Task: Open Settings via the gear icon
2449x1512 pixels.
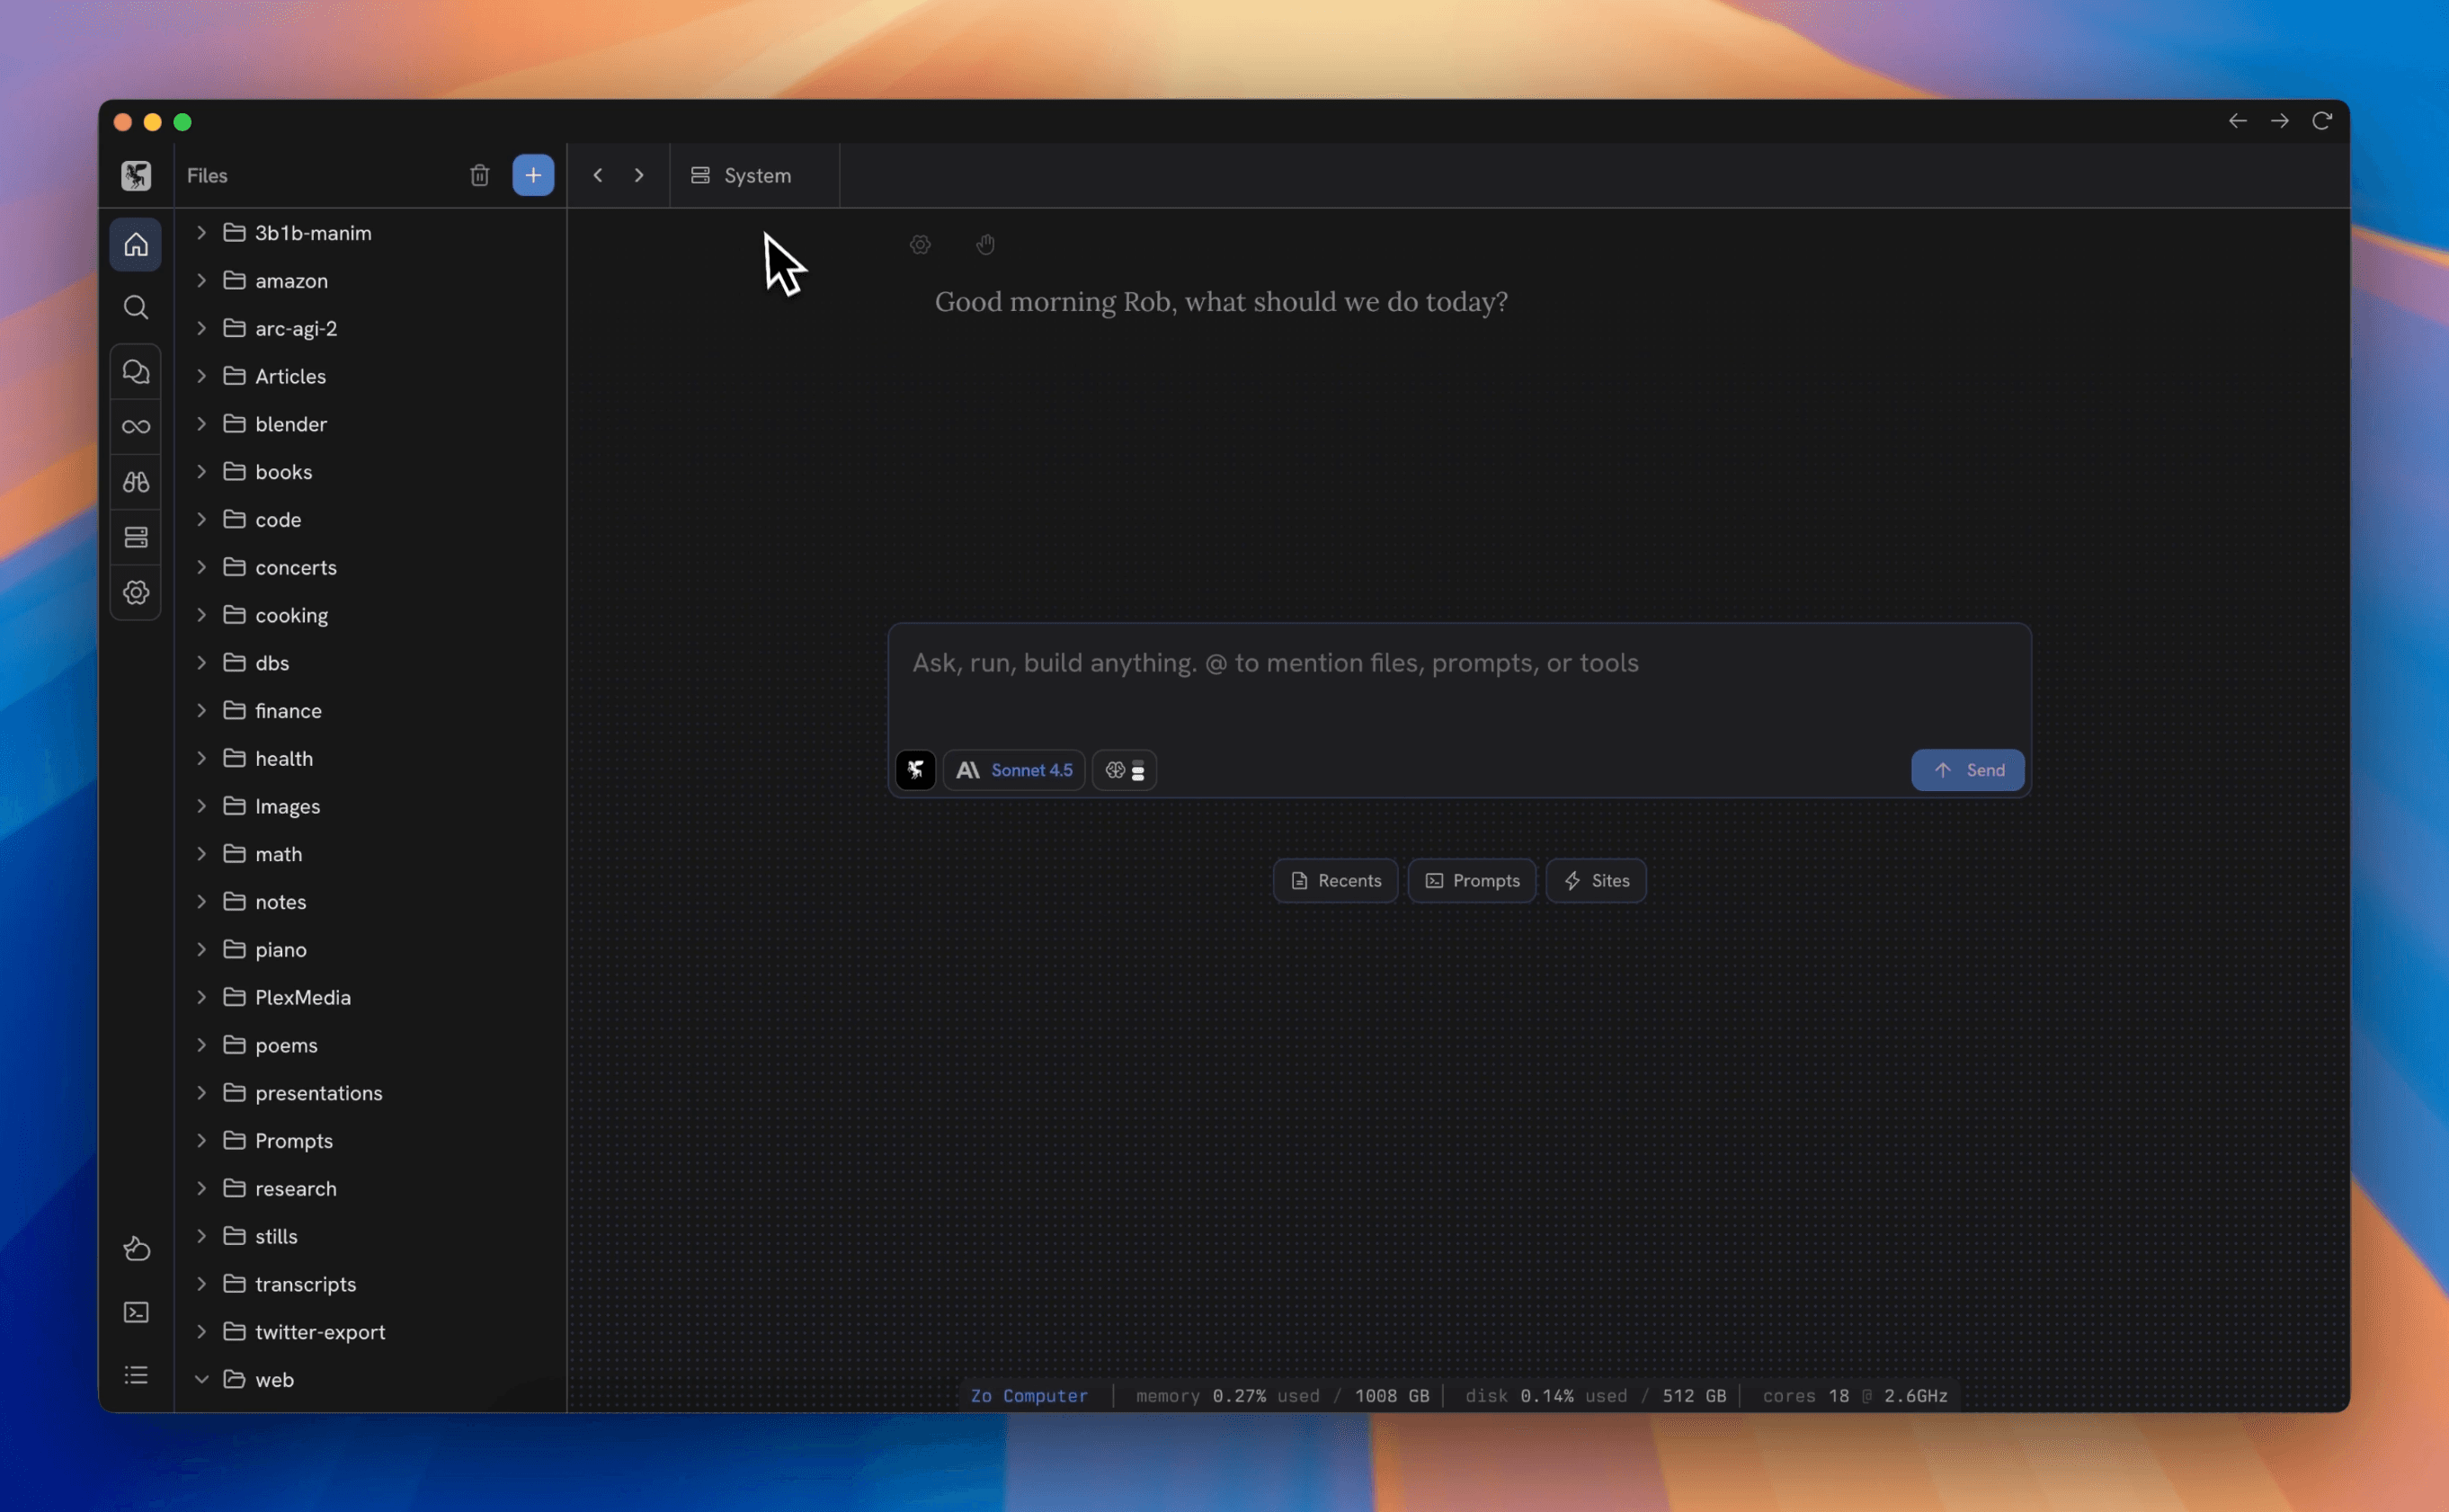Action: [136, 591]
